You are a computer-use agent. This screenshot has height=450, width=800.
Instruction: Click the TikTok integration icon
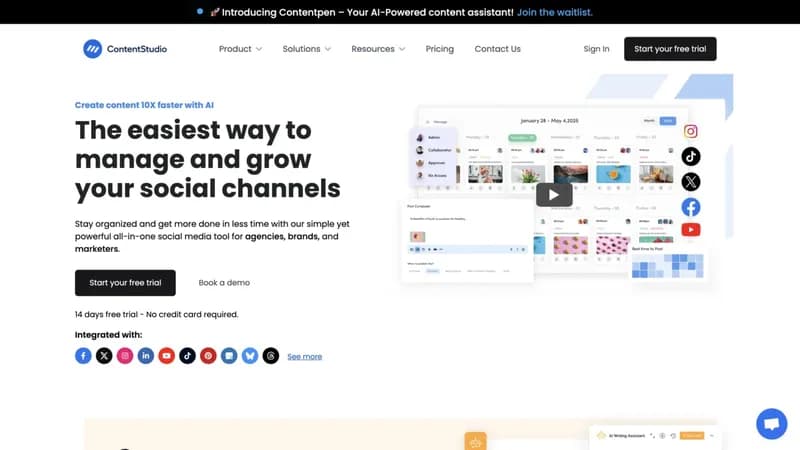pyautogui.click(x=187, y=356)
